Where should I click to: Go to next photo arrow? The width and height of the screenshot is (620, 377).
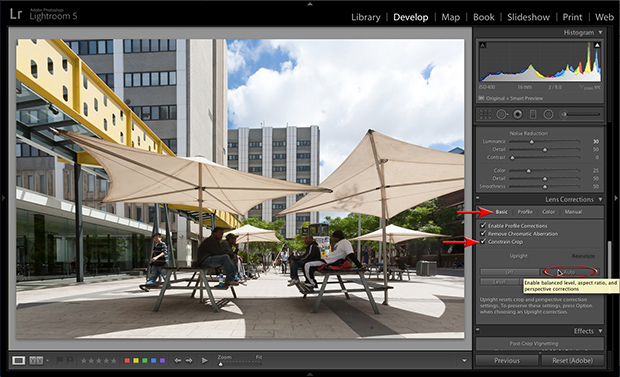tap(189, 360)
